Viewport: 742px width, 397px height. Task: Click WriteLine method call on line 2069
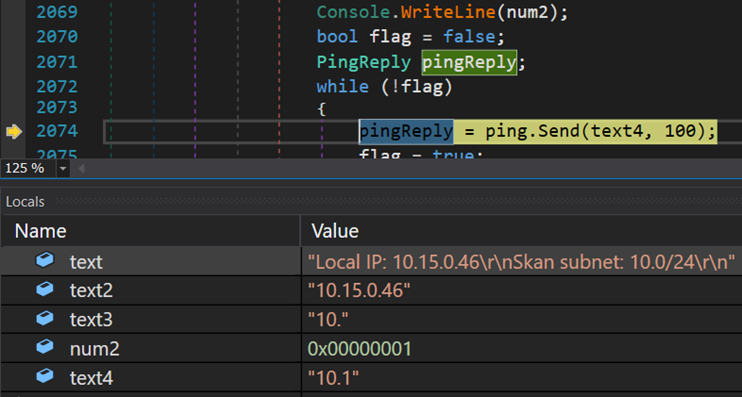[448, 12]
